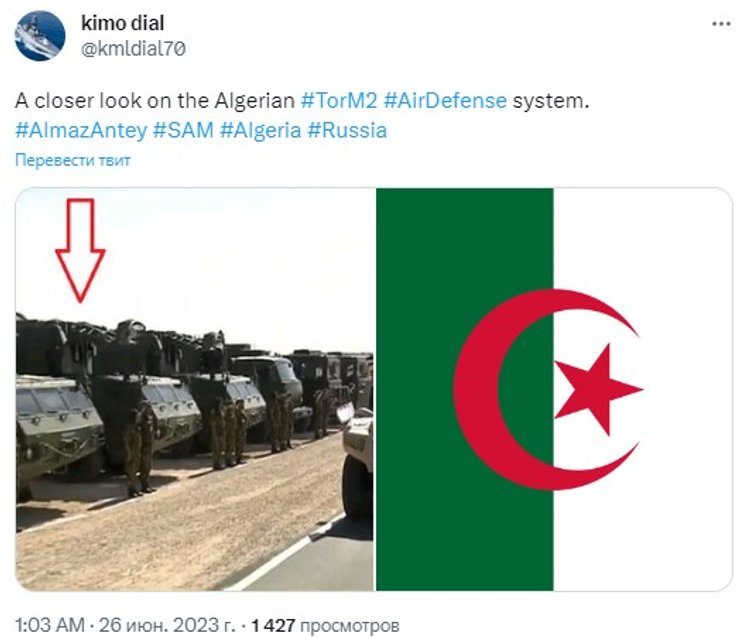Image resolution: width=740 pixels, height=638 pixels.
Task: Click the 1:03 AM timestamp
Action: tap(50, 625)
